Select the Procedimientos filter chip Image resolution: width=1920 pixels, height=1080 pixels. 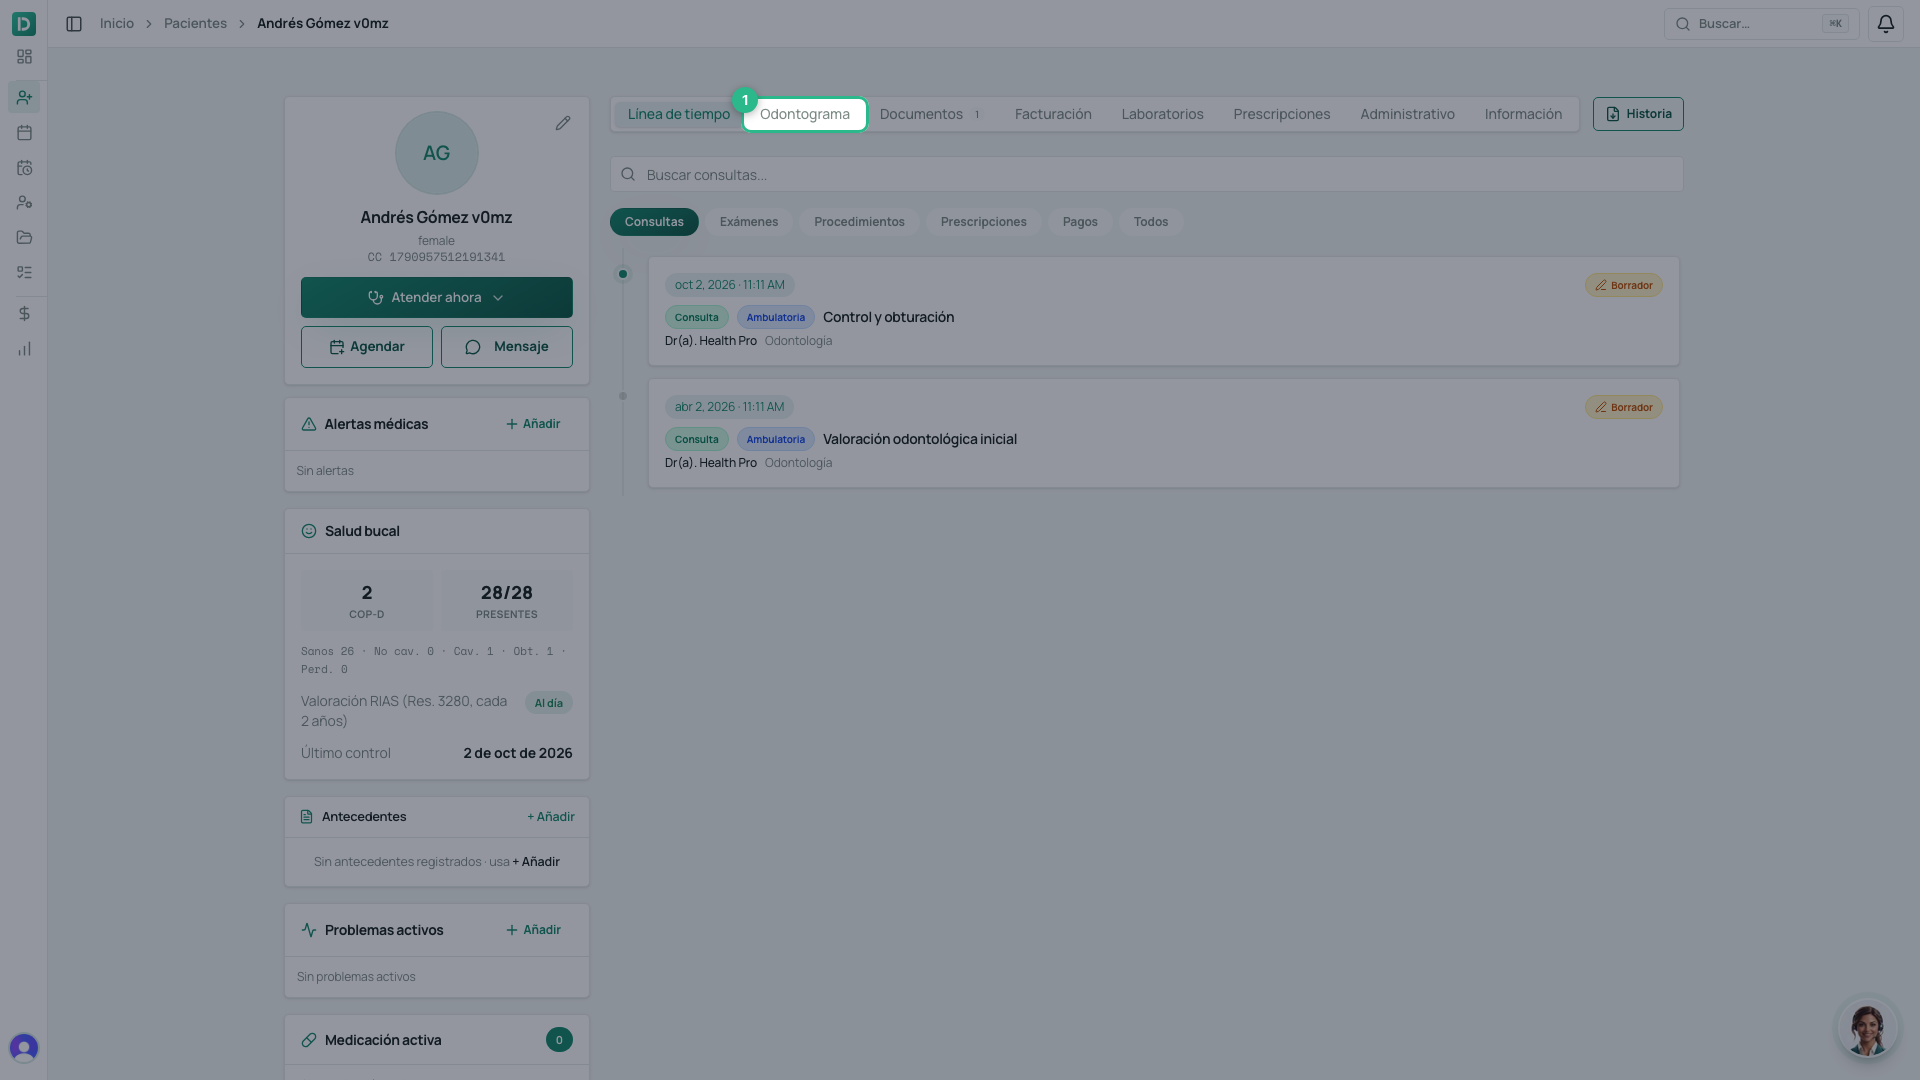[x=859, y=222]
